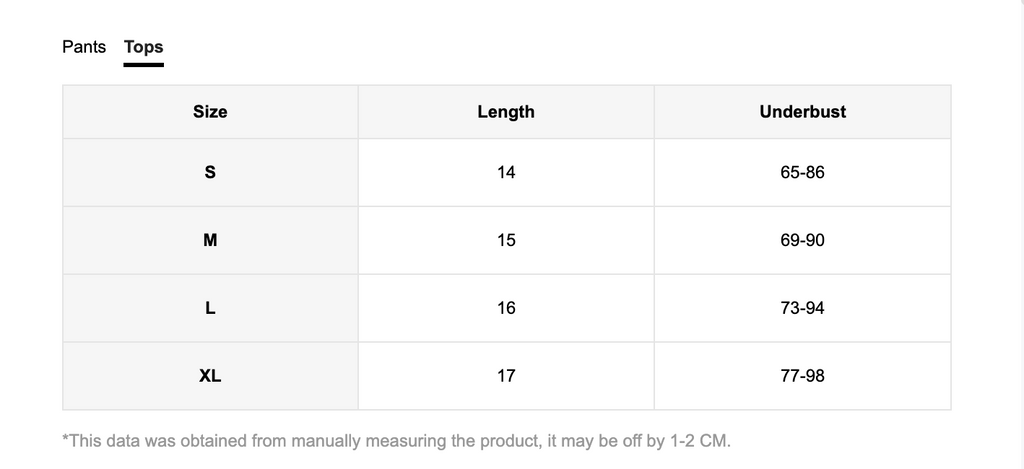1024x469 pixels.
Task: Click the Size column header
Action: point(210,112)
